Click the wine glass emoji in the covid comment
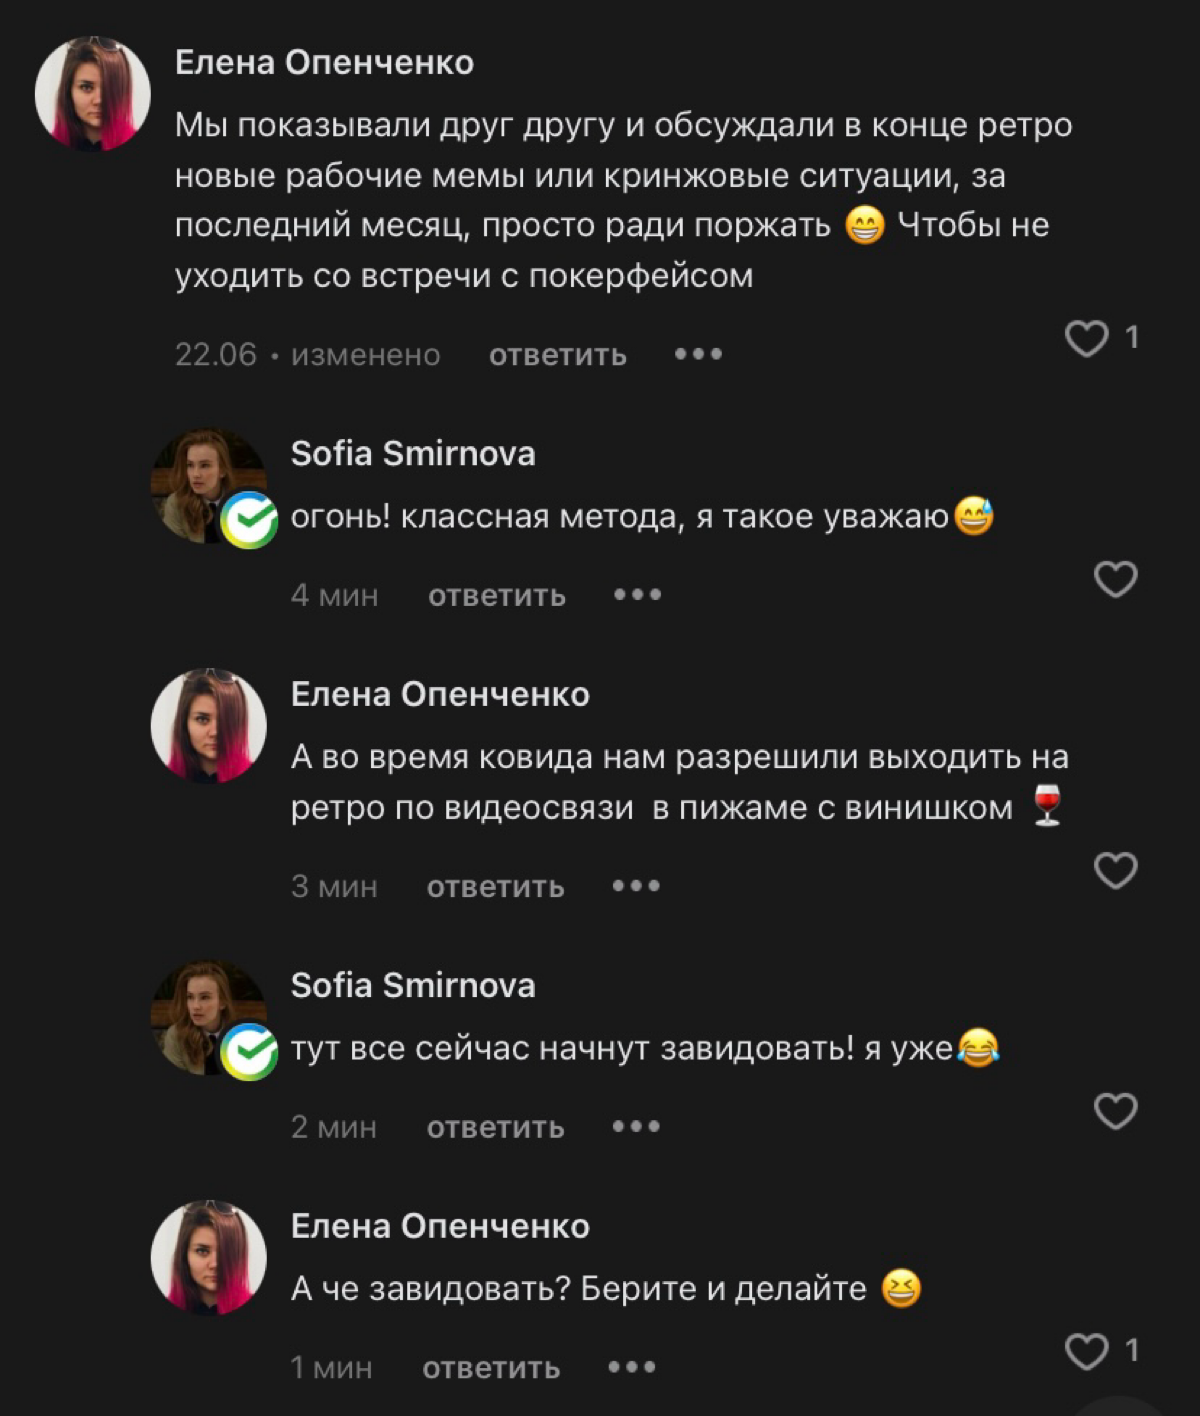1200x1416 pixels. (1045, 806)
